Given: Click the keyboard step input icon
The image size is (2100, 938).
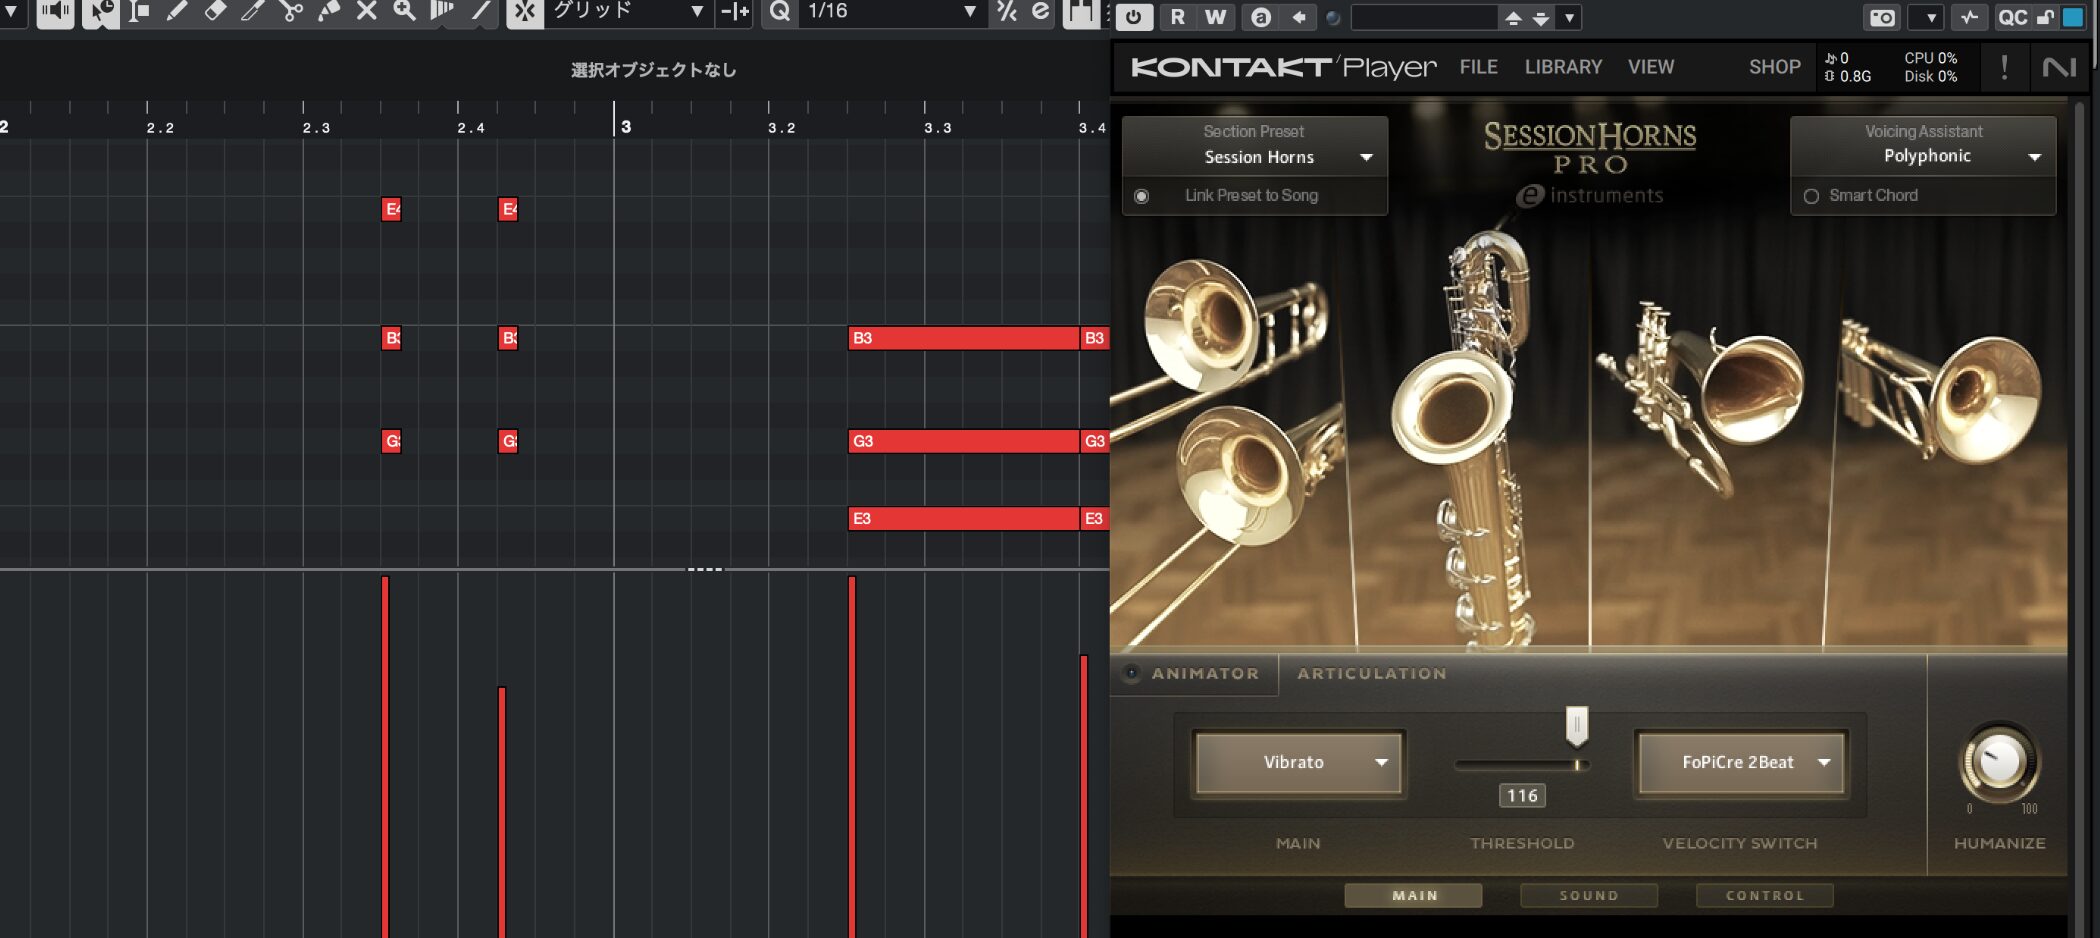Looking at the screenshot, I should click(x=1080, y=12).
